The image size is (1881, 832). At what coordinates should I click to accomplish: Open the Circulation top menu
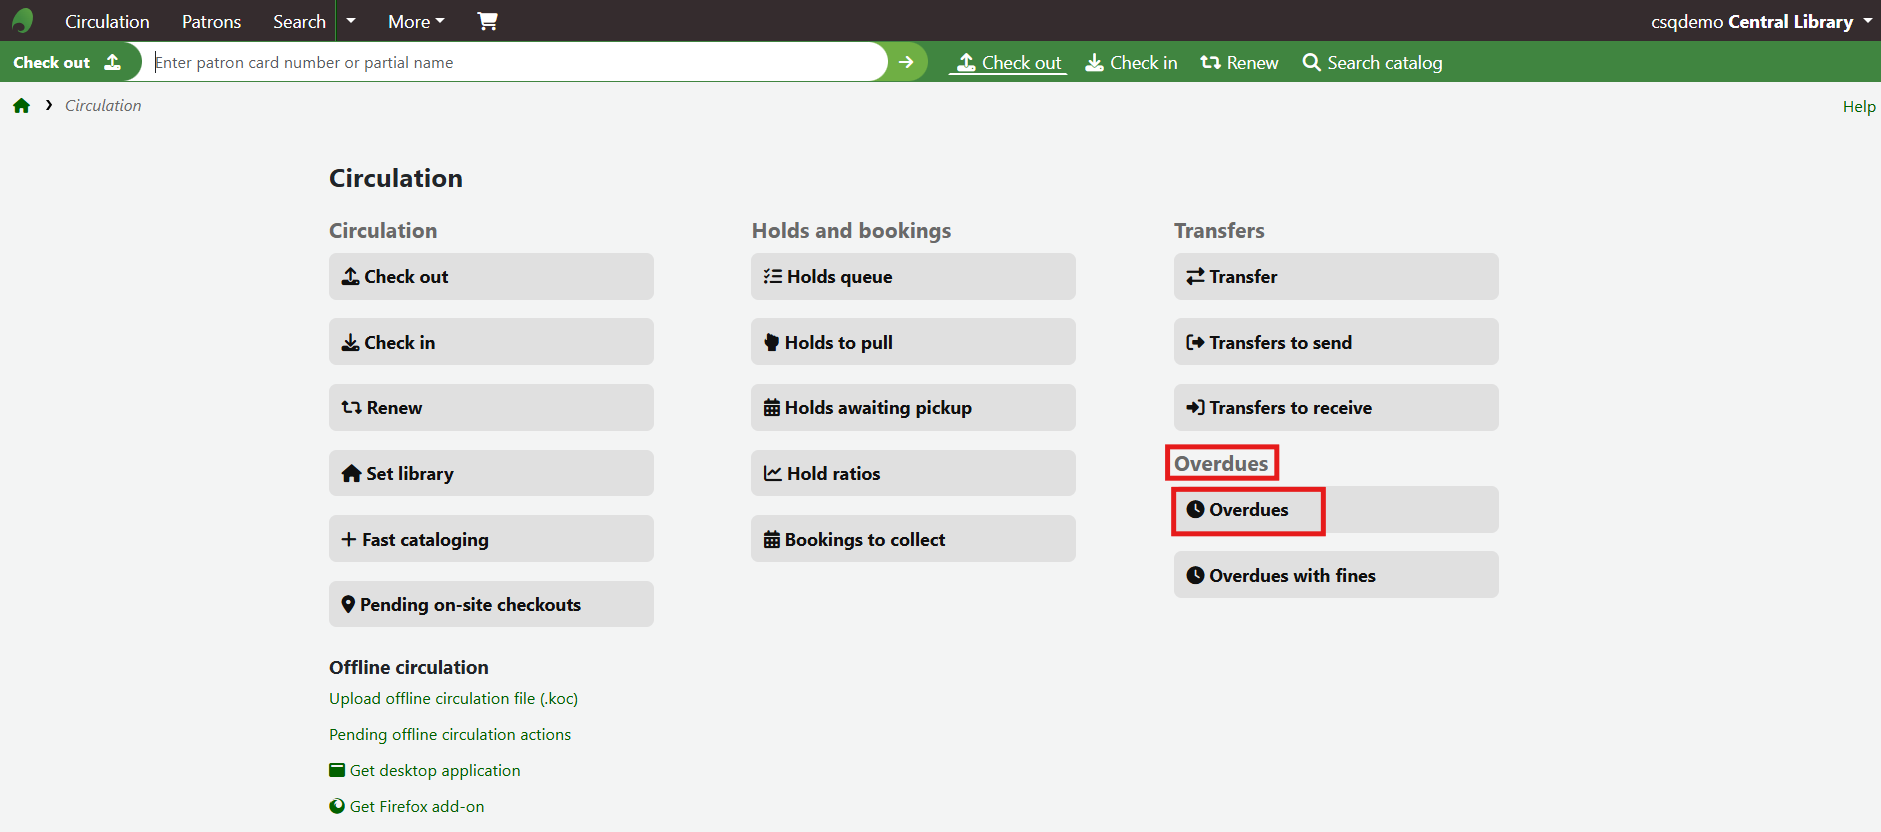[x=107, y=21]
